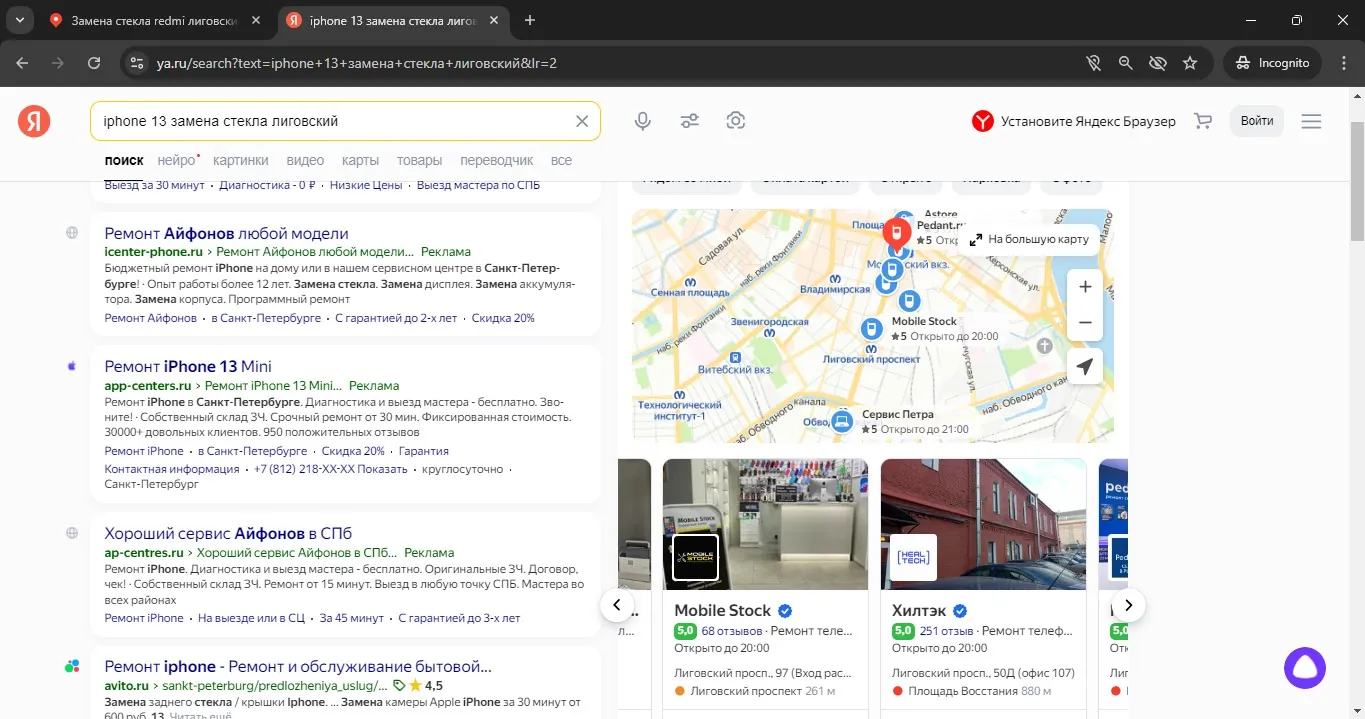The height and width of the screenshot is (719, 1365).
Task: Go back to previous page
Action: (22, 63)
